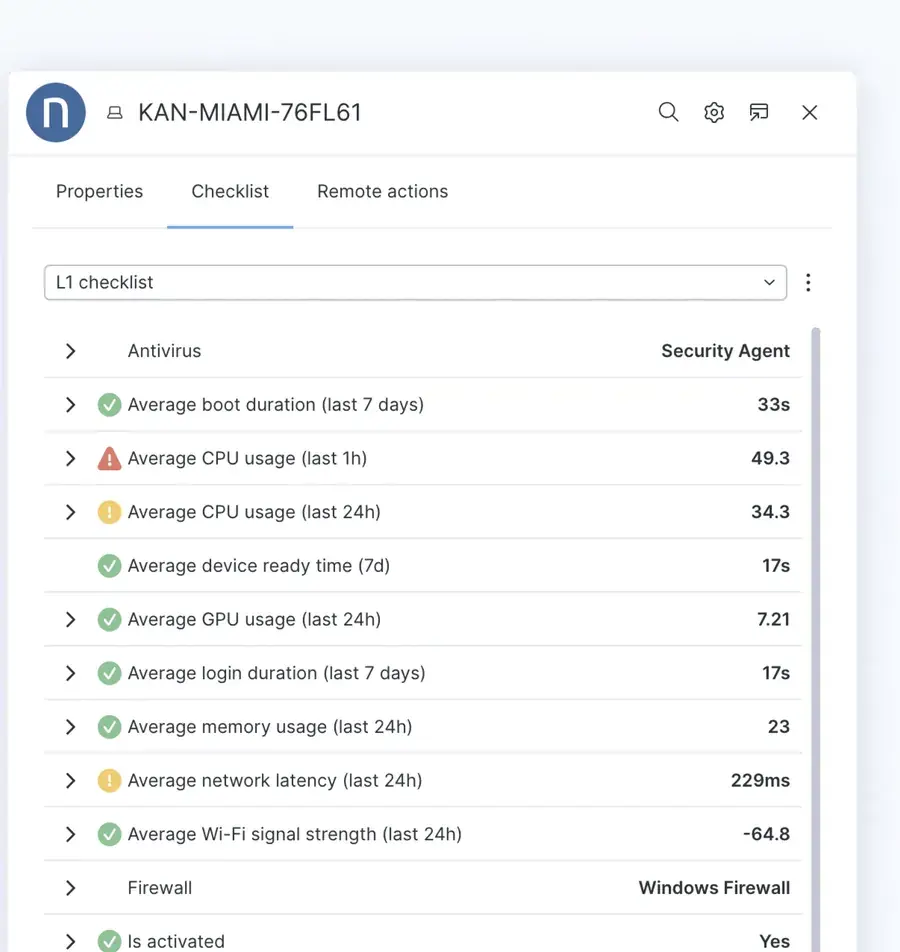Click the 49.3 CPU usage value
The width and height of the screenshot is (900, 952).
coord(771,458)
